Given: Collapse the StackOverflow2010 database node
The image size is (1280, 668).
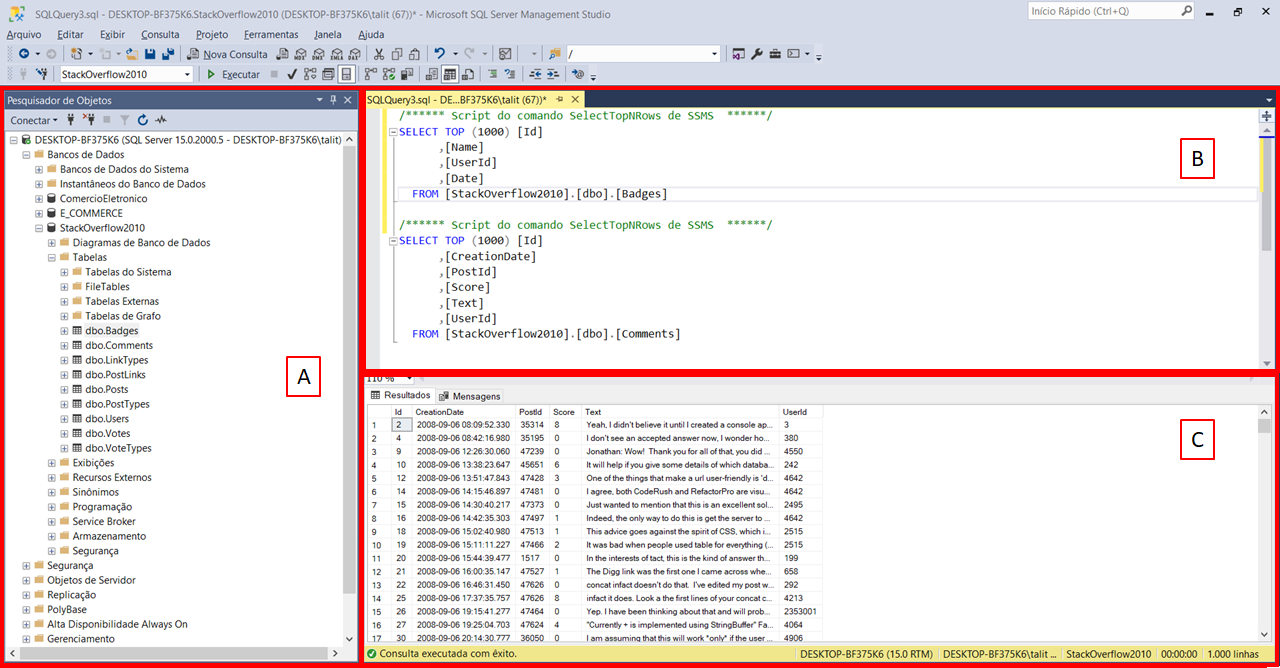Looking at the screenshot, I should tap(39, 228).
